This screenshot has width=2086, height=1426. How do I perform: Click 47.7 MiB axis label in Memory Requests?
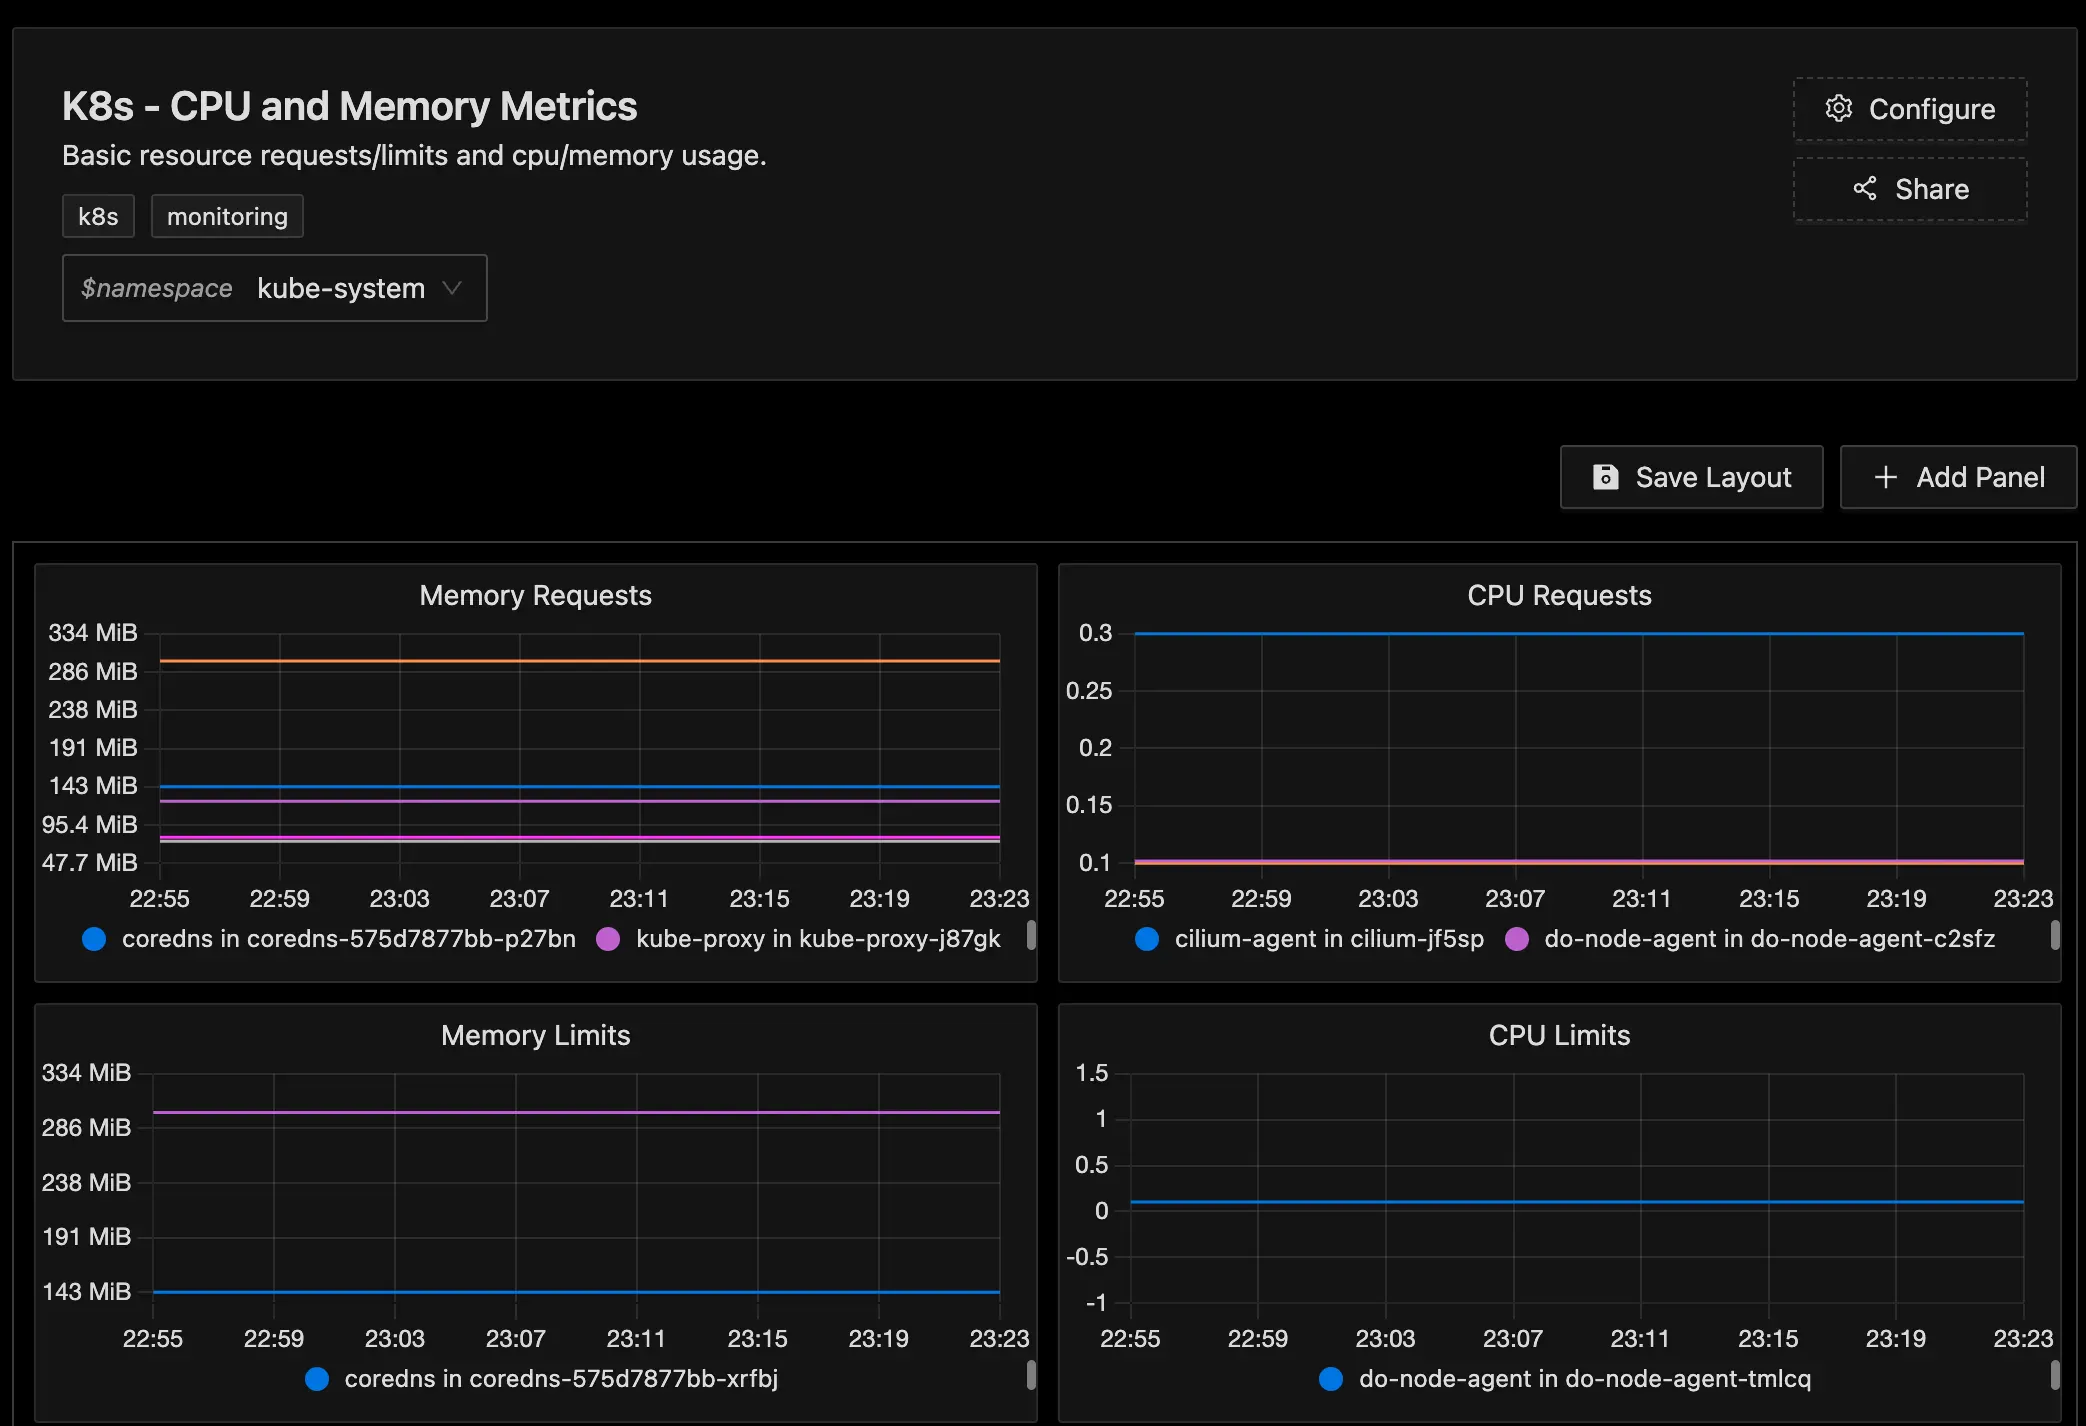click(89, 862)
